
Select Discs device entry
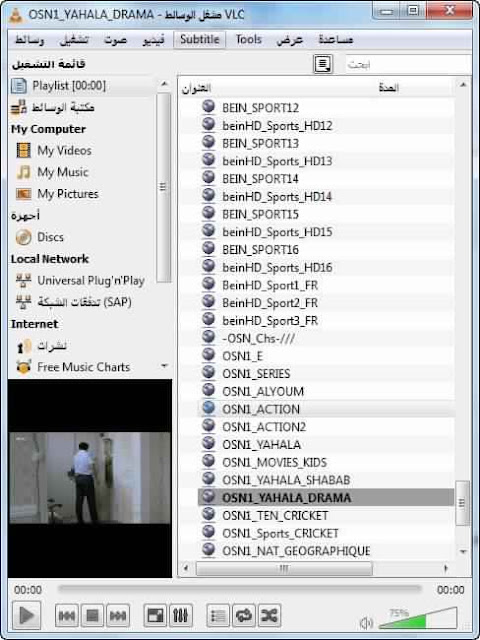tap(50, 237)
